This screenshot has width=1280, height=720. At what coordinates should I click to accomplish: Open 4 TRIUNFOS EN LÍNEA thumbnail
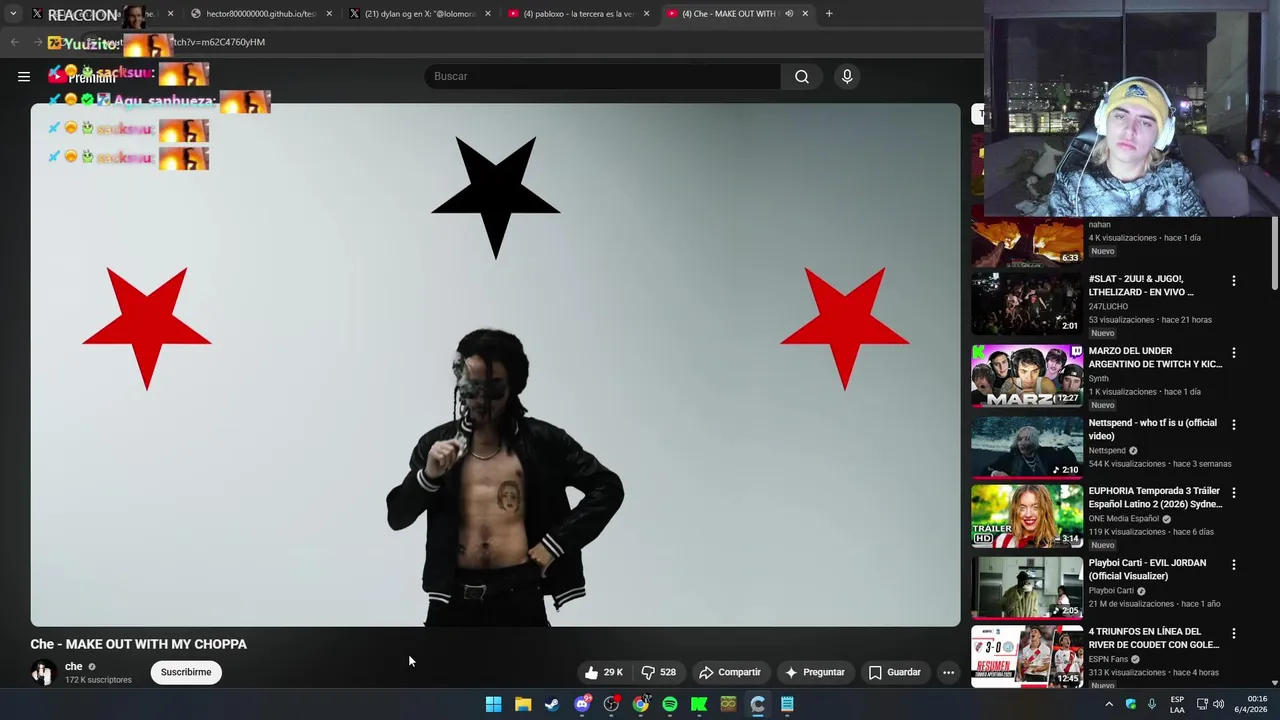(1027, 657)
